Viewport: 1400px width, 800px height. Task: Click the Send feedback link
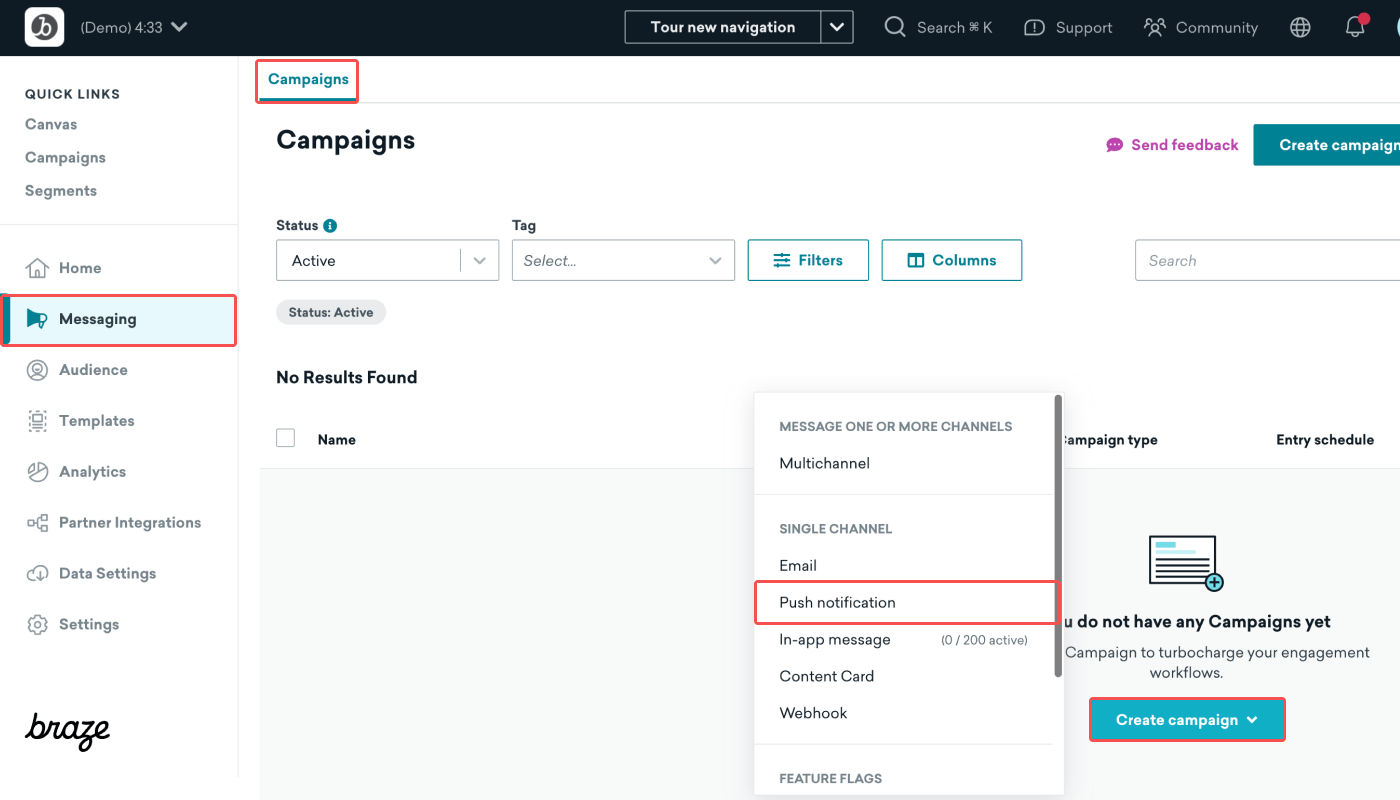1172,145
